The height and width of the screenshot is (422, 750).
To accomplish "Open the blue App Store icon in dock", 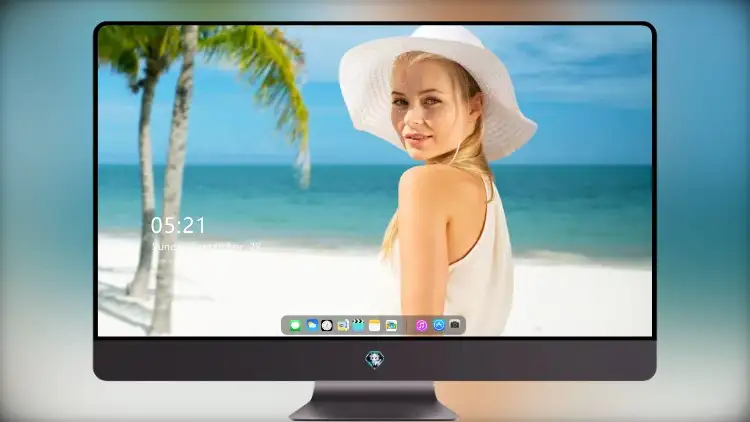I will [x=439, y=325].
